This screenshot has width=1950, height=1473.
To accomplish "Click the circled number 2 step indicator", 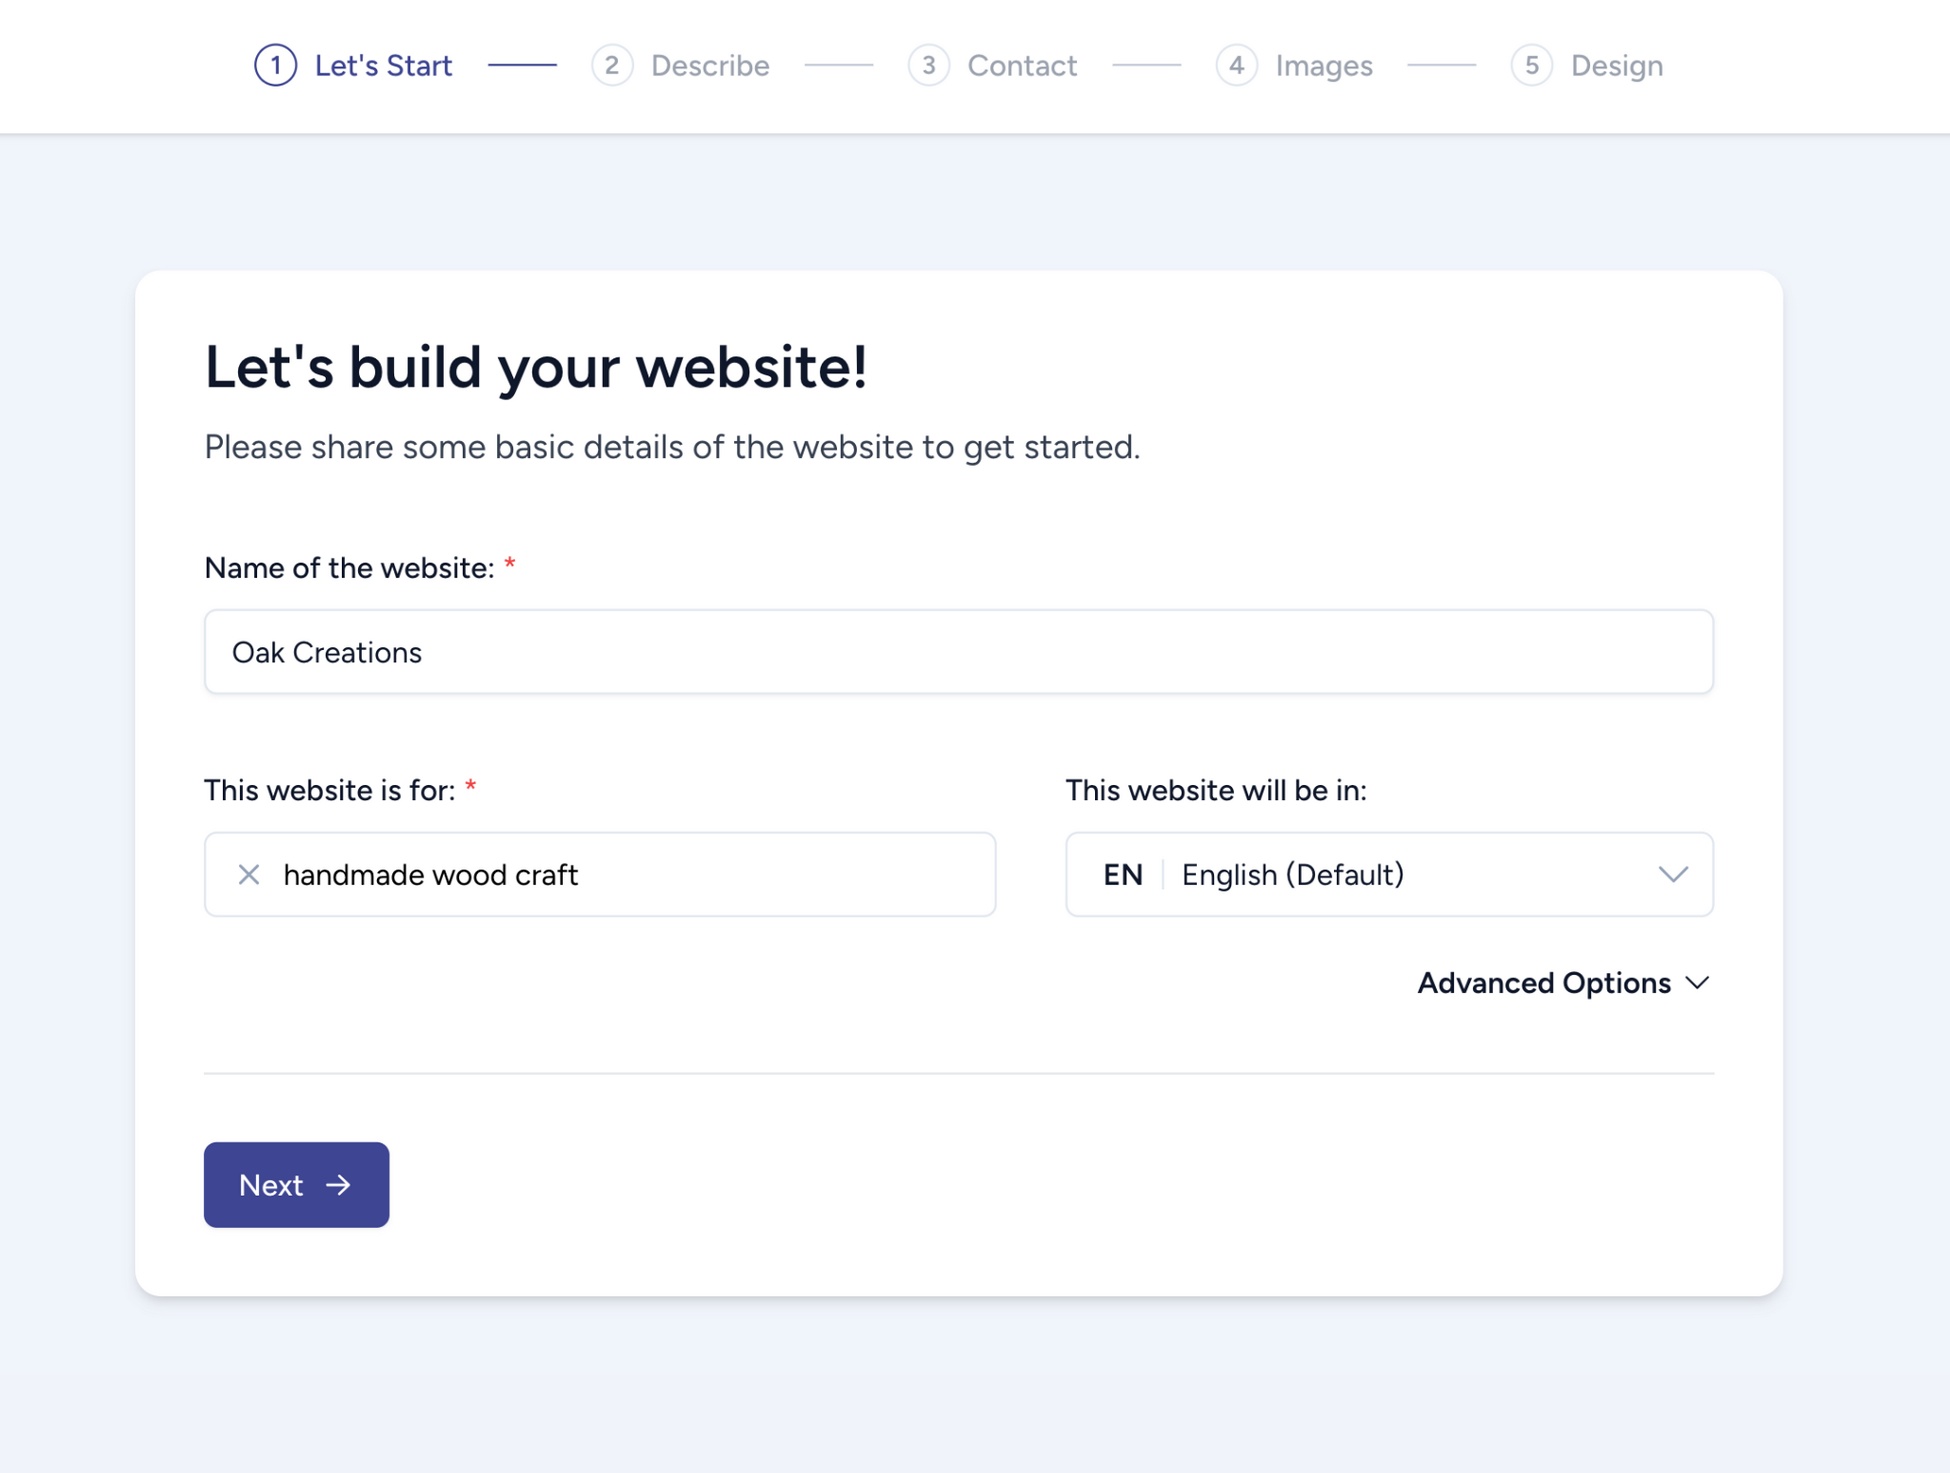I will [613, 65].
